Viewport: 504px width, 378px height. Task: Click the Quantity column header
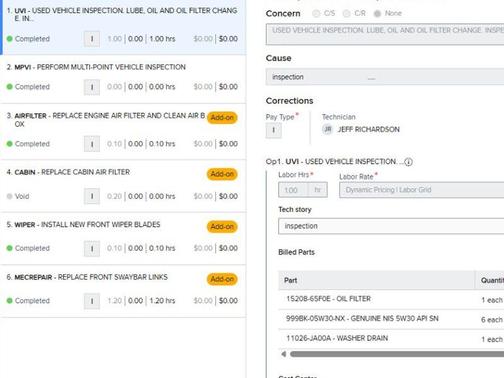click(490, 280)
